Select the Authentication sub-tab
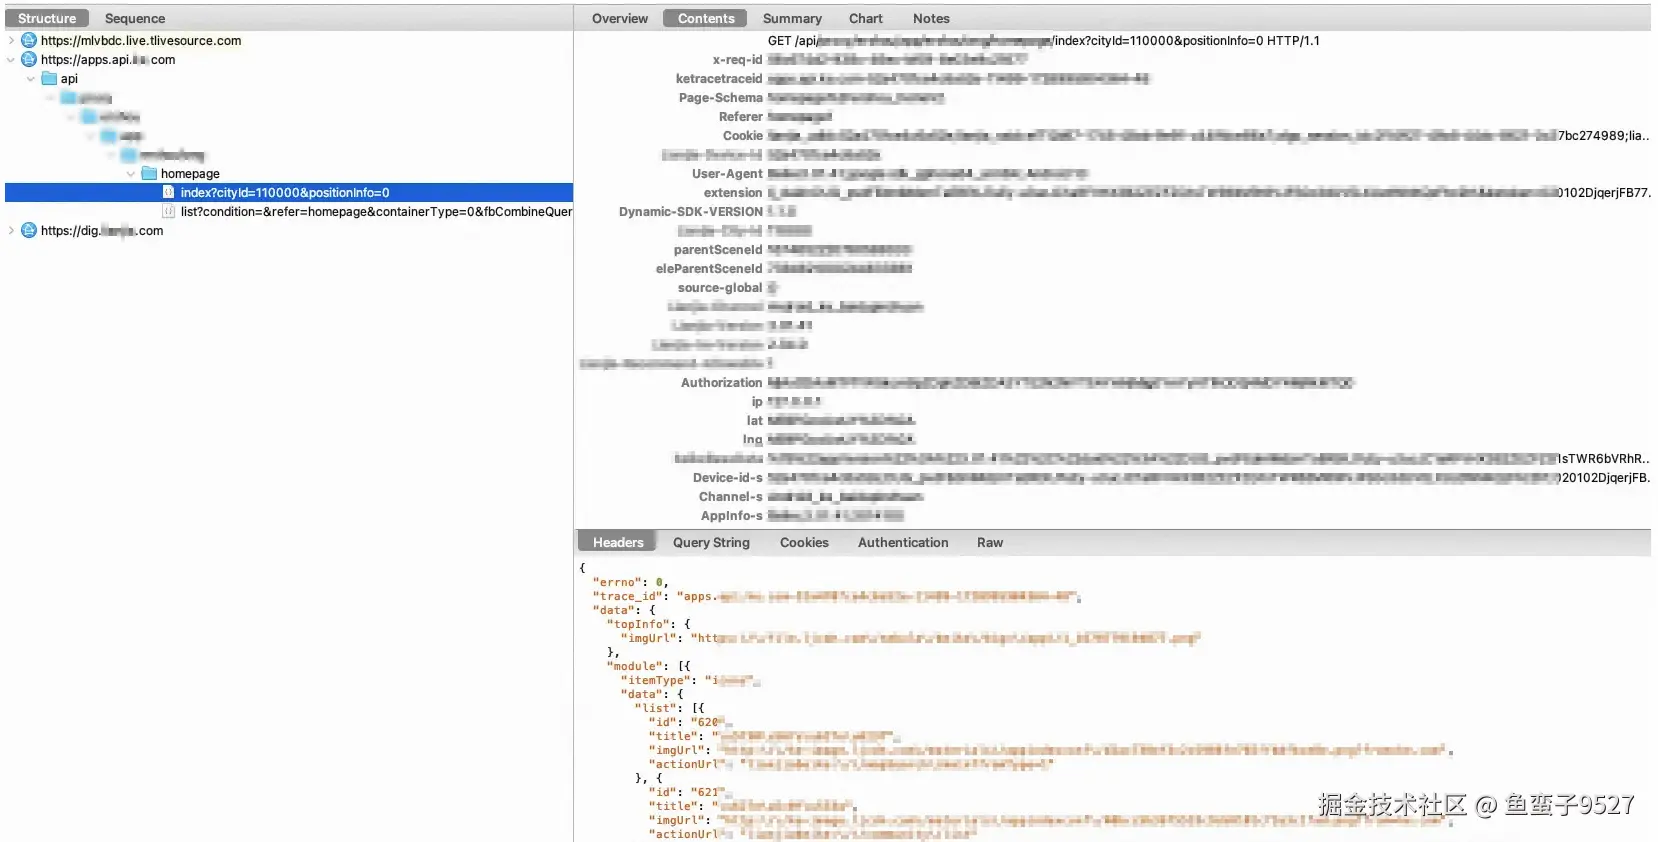Screen dimensions: 1658x842 point(903,542)
